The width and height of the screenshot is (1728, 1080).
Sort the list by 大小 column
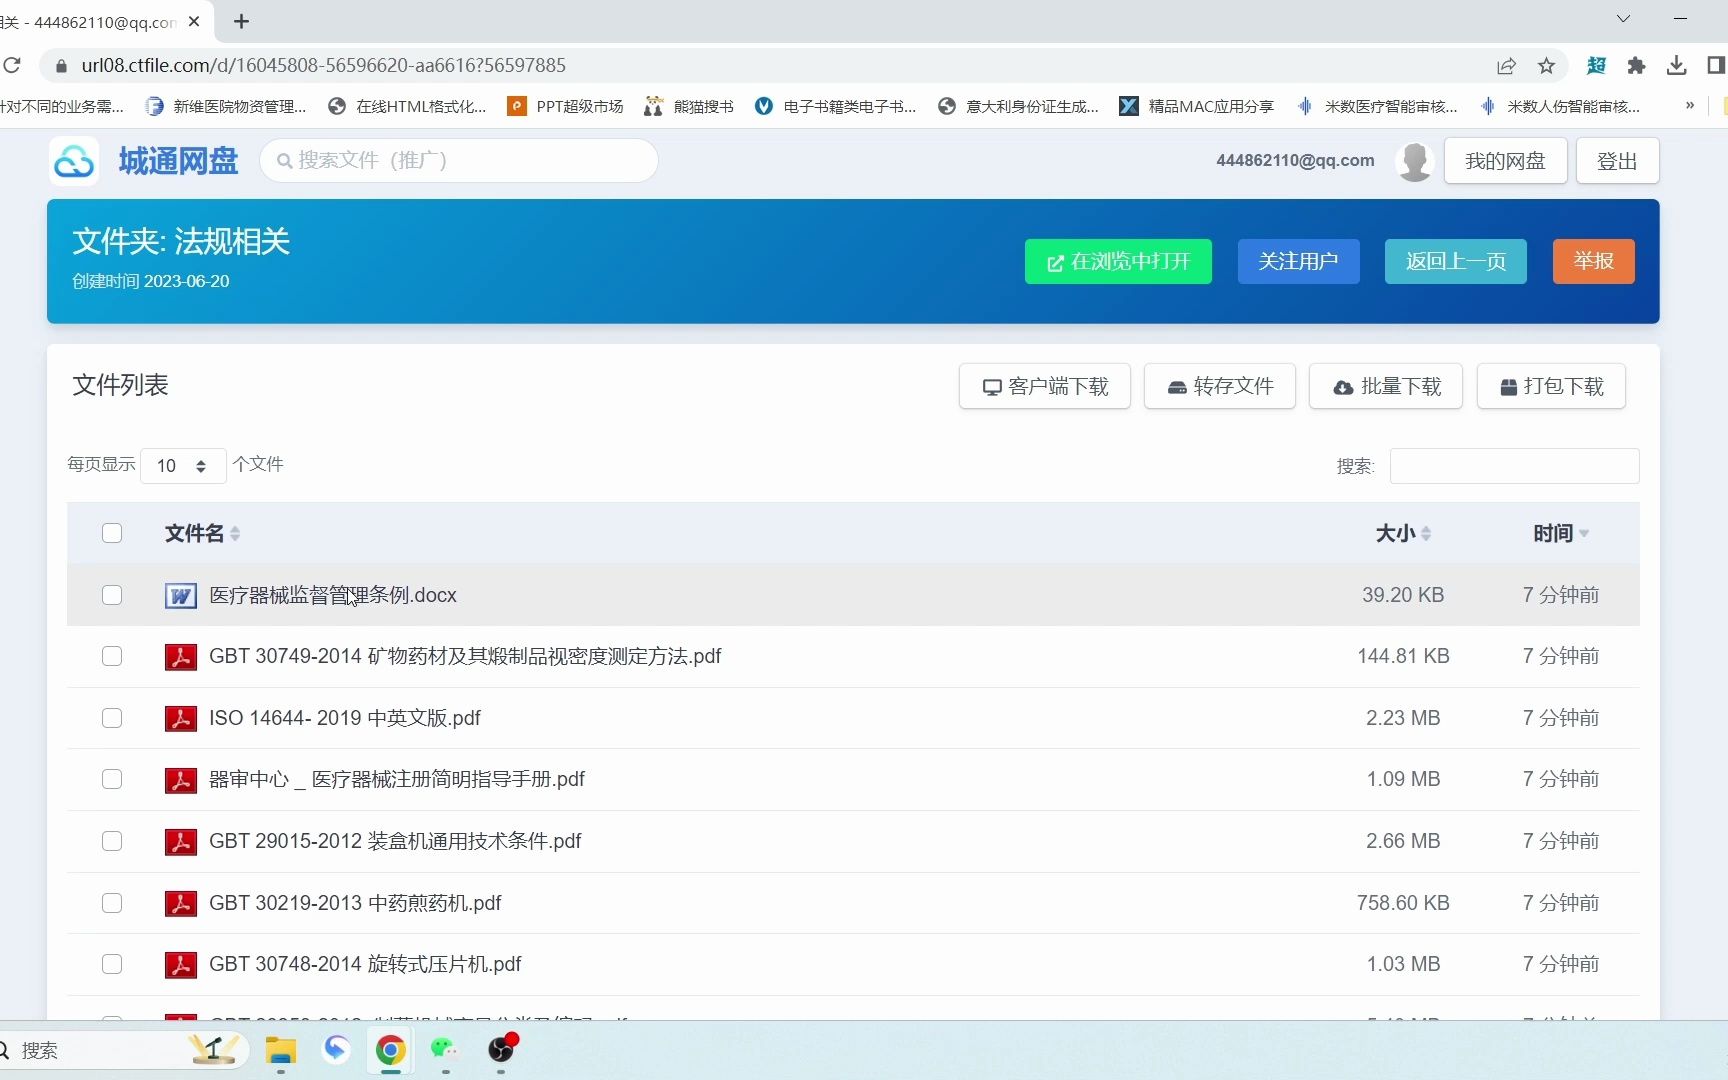click(1403, 533)
